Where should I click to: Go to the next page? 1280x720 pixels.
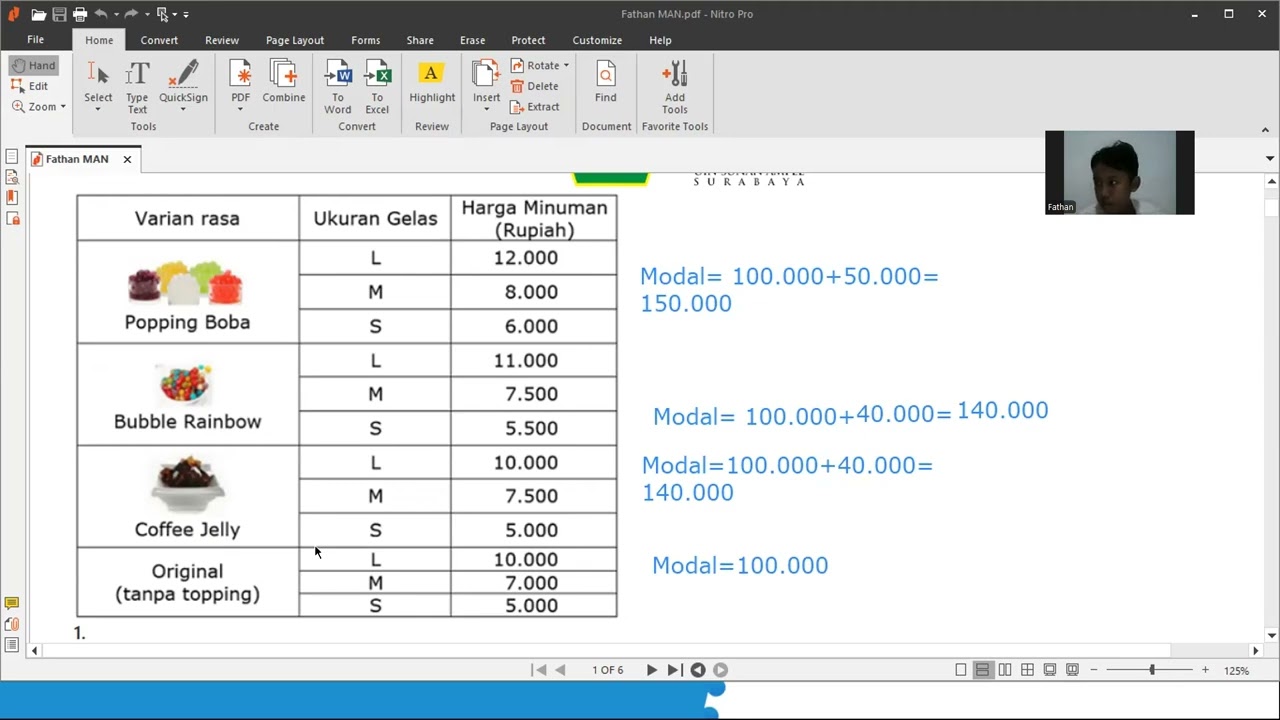[x=652, y=670]
